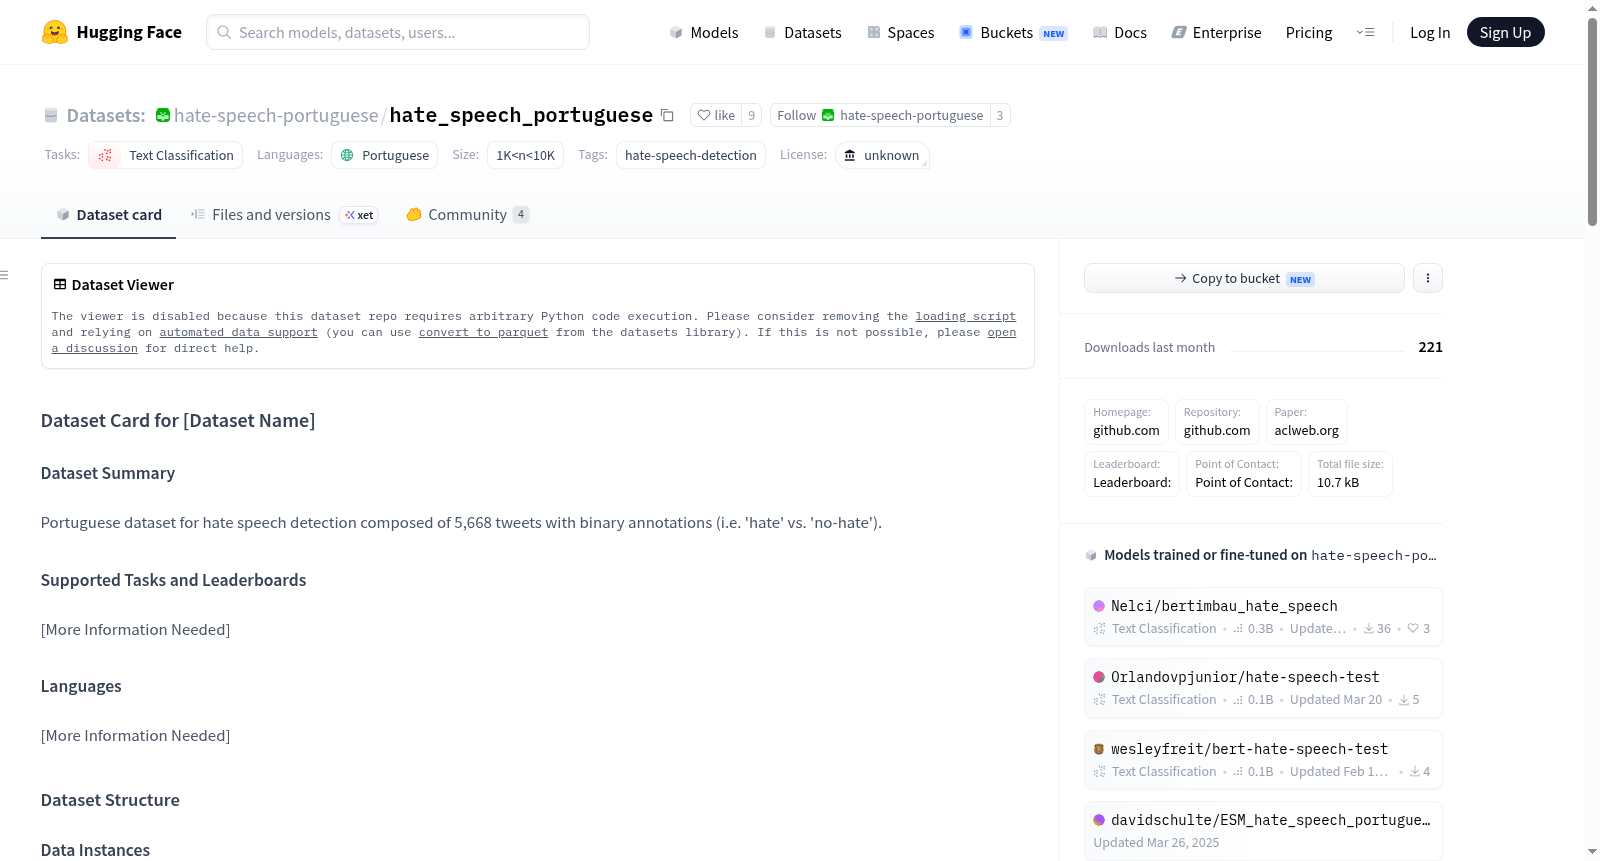Switch to the Community tab

(x=467, y=214)
